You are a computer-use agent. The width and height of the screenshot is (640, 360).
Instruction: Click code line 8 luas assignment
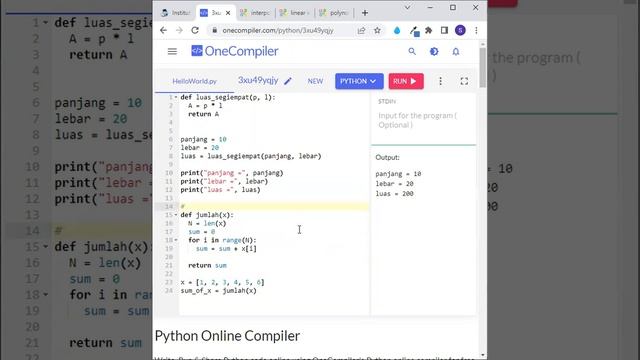pos(251,156)
